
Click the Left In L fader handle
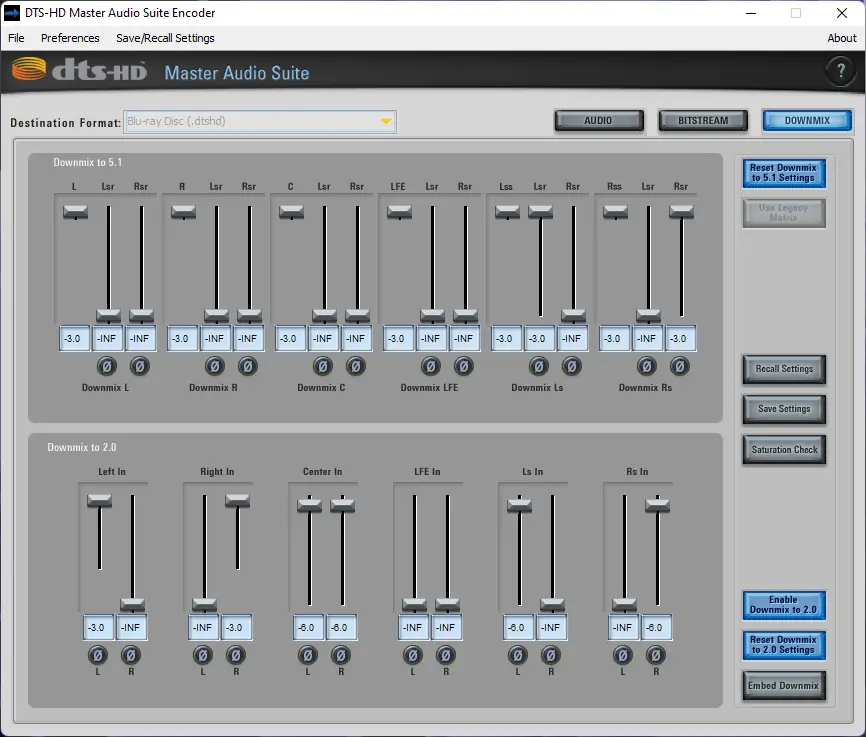99,501
